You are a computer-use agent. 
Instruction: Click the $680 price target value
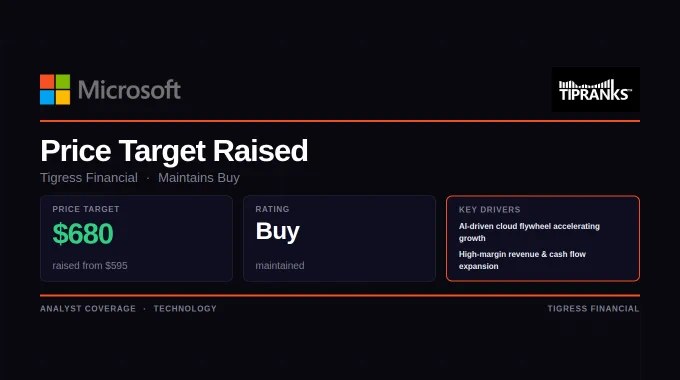pyautogui.click(x=83, y=233)
